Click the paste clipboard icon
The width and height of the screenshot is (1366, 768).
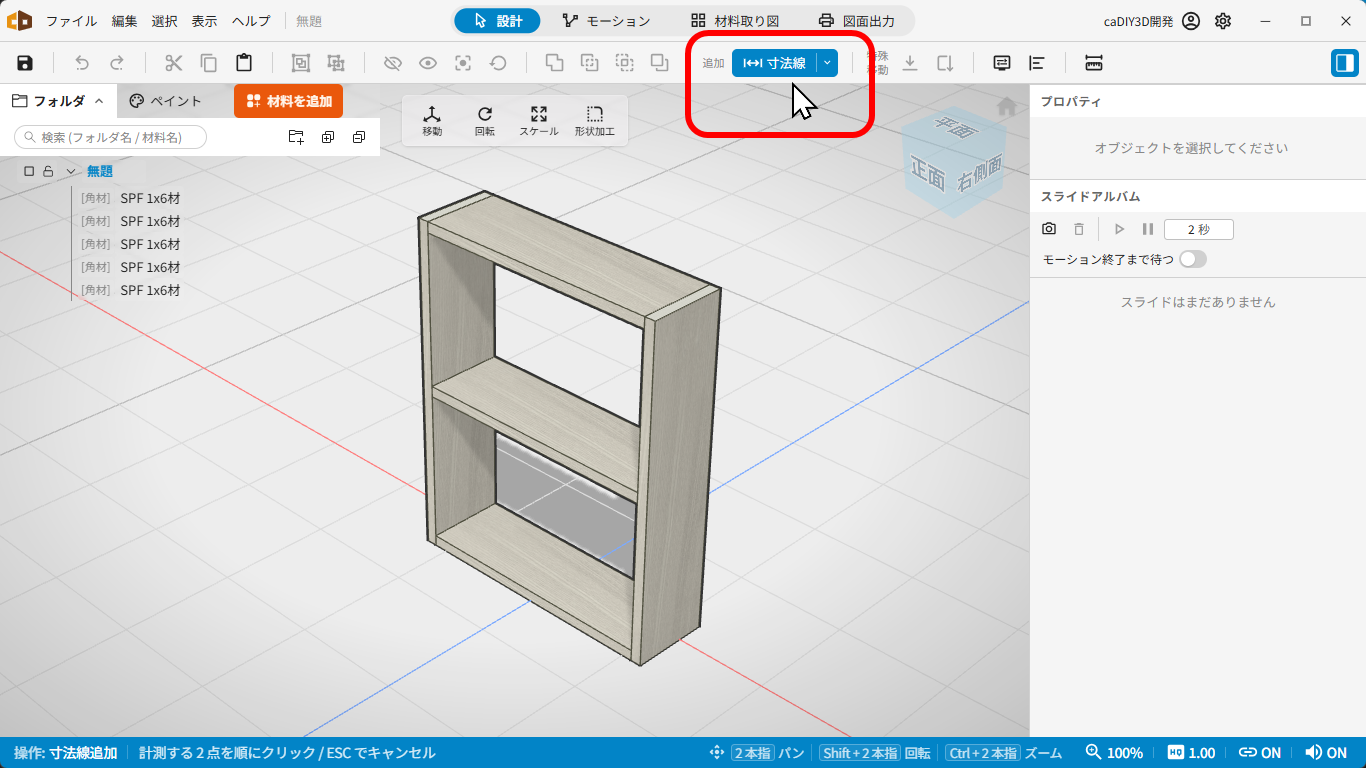[244, 63]
